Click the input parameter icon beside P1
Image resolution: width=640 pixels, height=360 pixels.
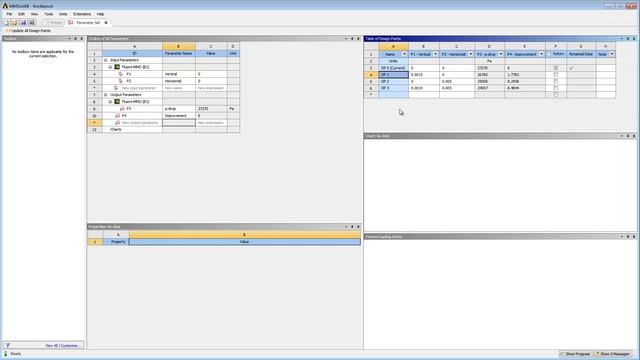(121, 74)
